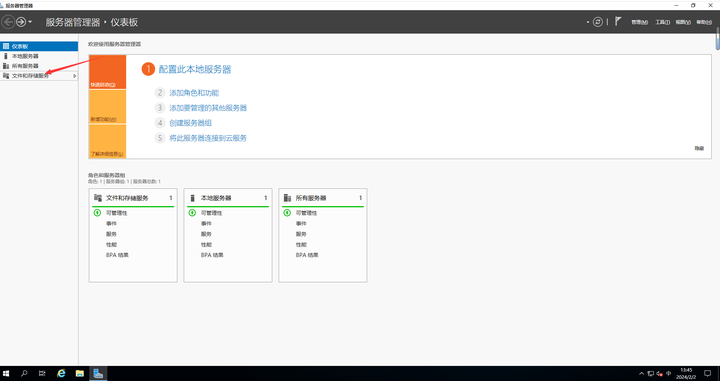The image size is (720, 381).
Task: Click BPA 结果 in 文件和存储服务 tile
Action: pyautogui.click(x=117, y=255)
